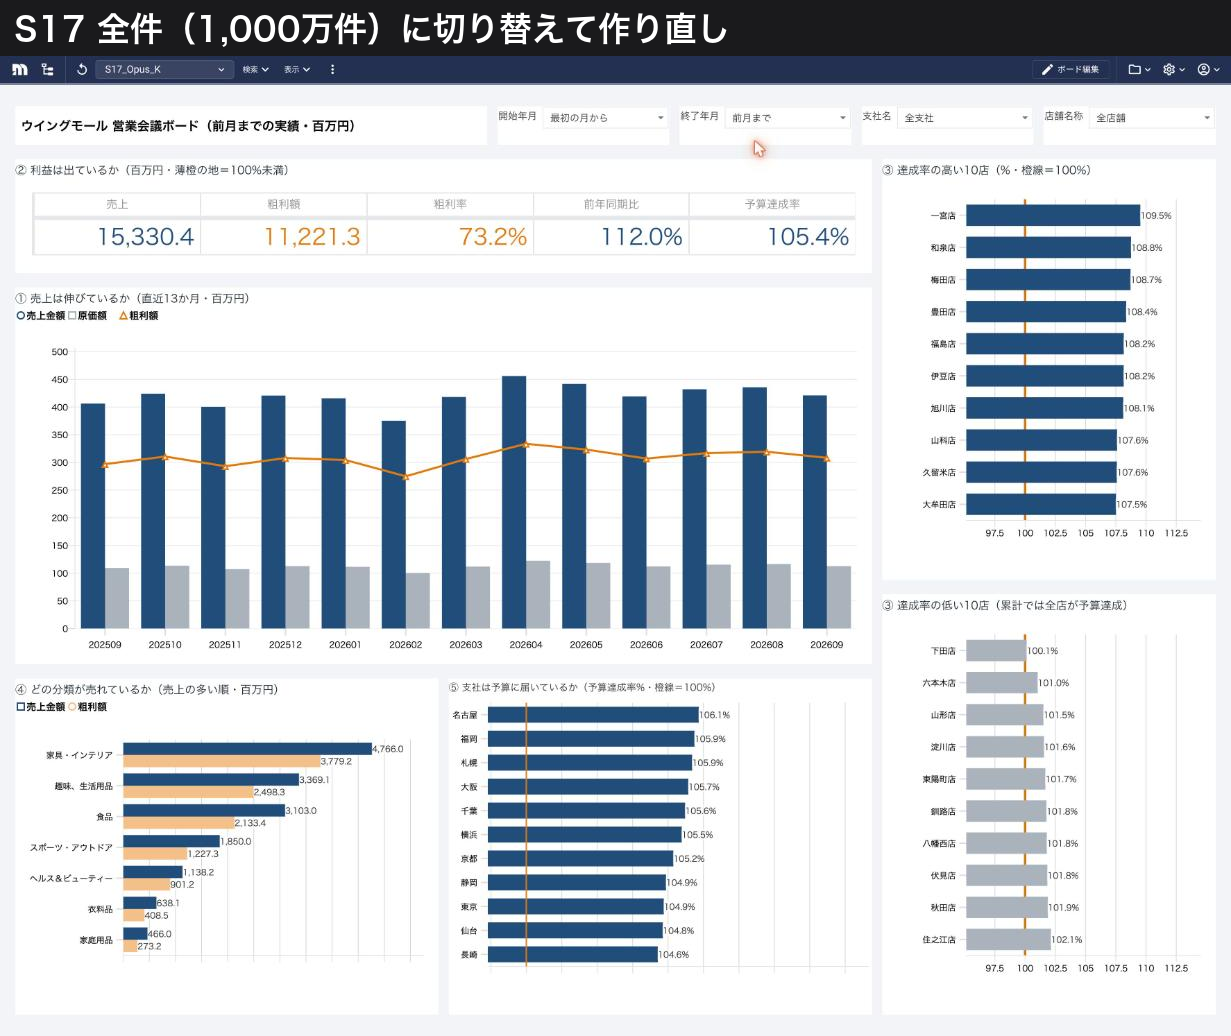1231x1036 pixels.
Task: Open the 検索 menu
Action: click(256, 69)
